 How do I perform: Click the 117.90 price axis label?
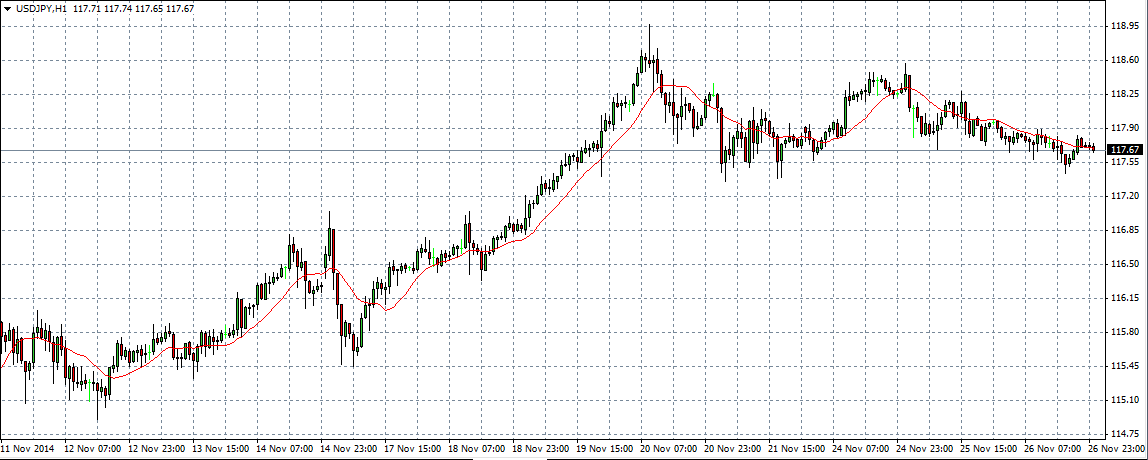click(1125, 128)
